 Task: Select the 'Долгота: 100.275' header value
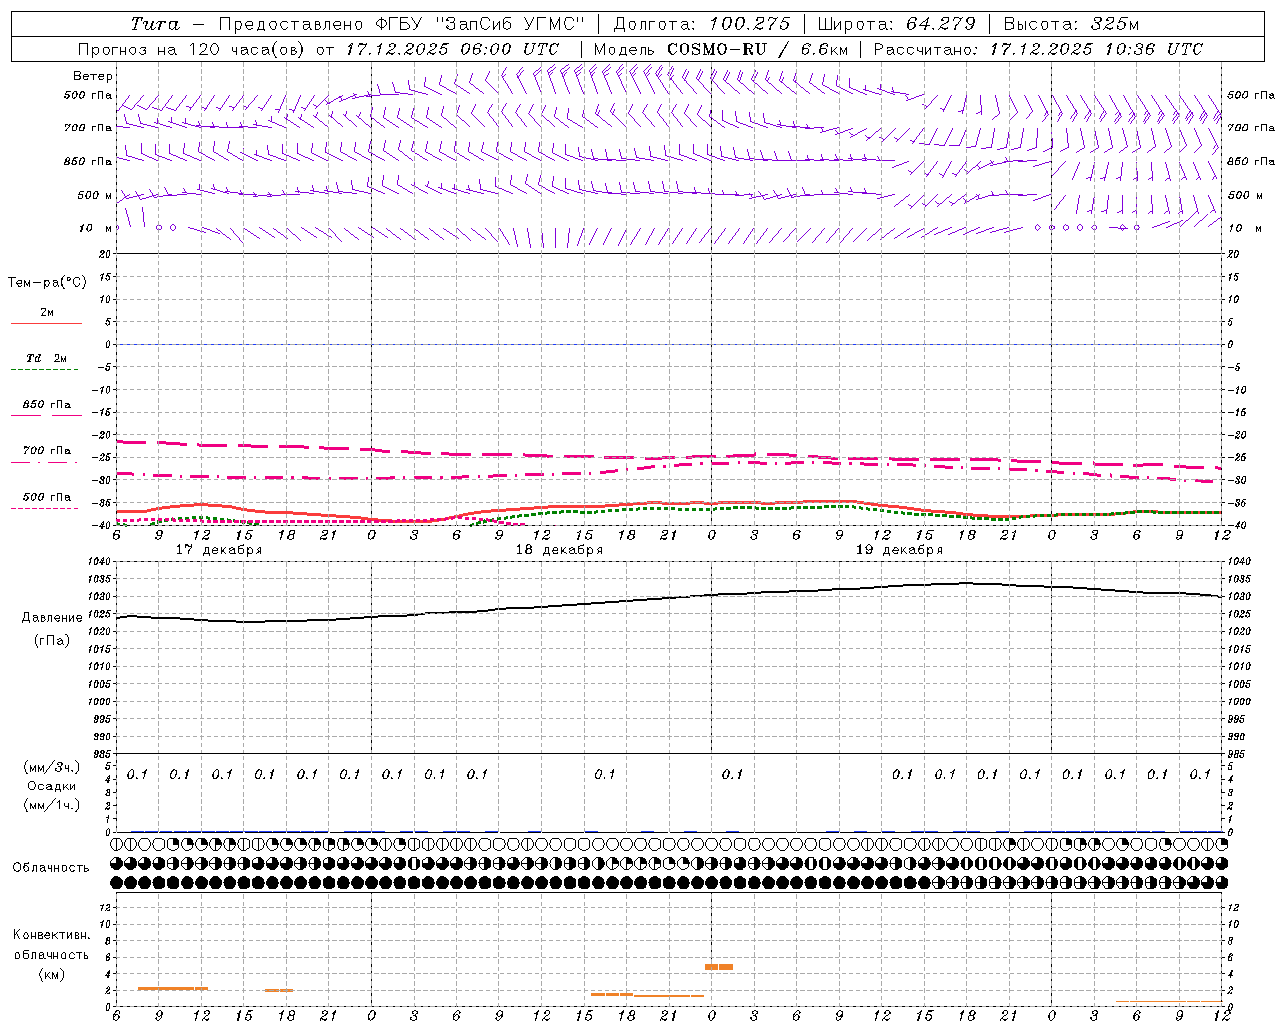click(x=702, y=24)
